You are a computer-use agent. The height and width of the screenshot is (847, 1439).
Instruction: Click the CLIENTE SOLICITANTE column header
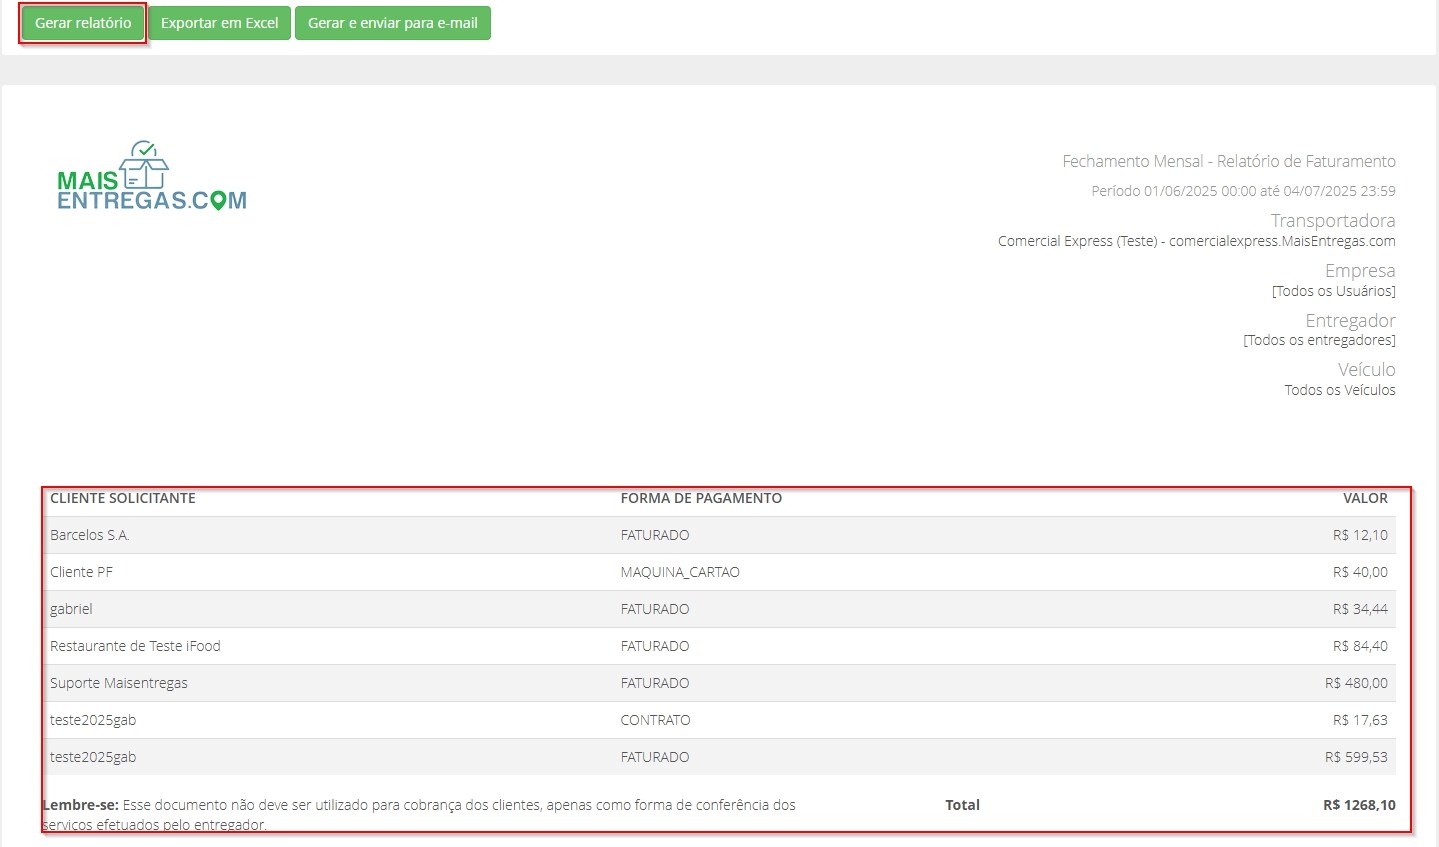click(x=123, y=498)
